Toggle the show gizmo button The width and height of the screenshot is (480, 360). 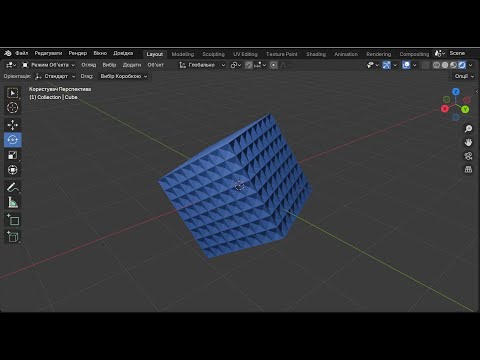click(x=386, y=65)
